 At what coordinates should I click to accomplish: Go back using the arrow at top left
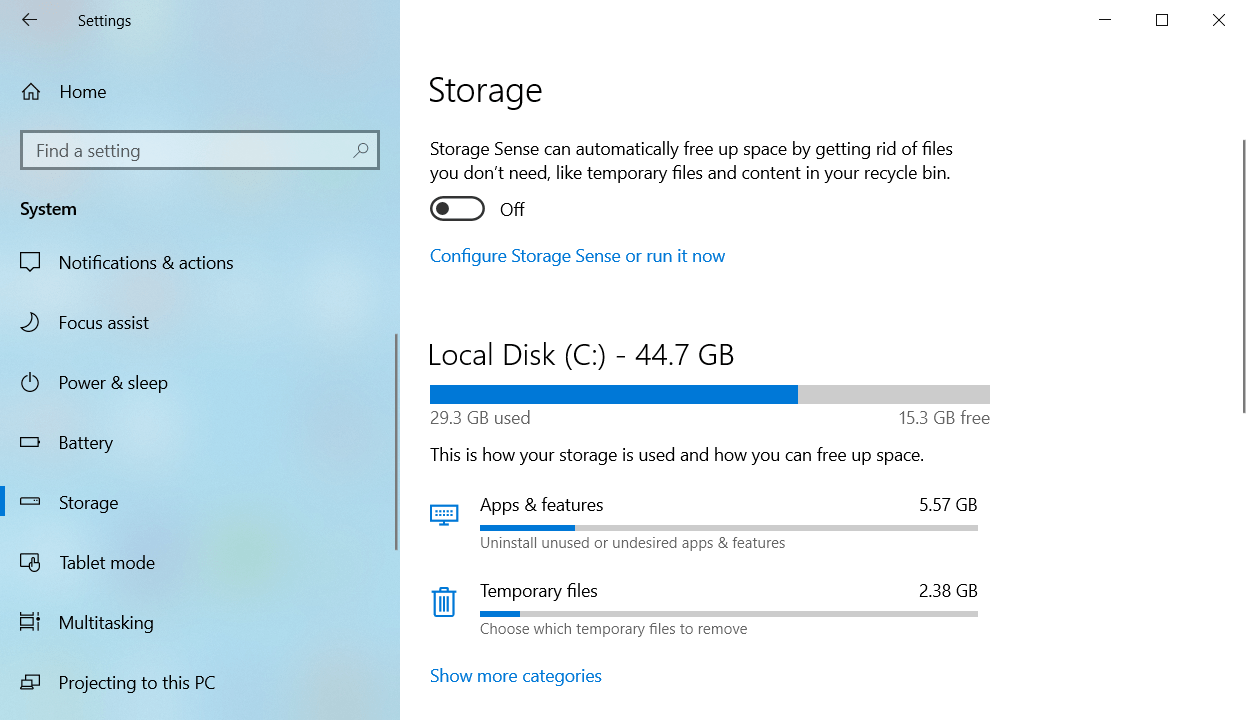click(x=29, y=19)
